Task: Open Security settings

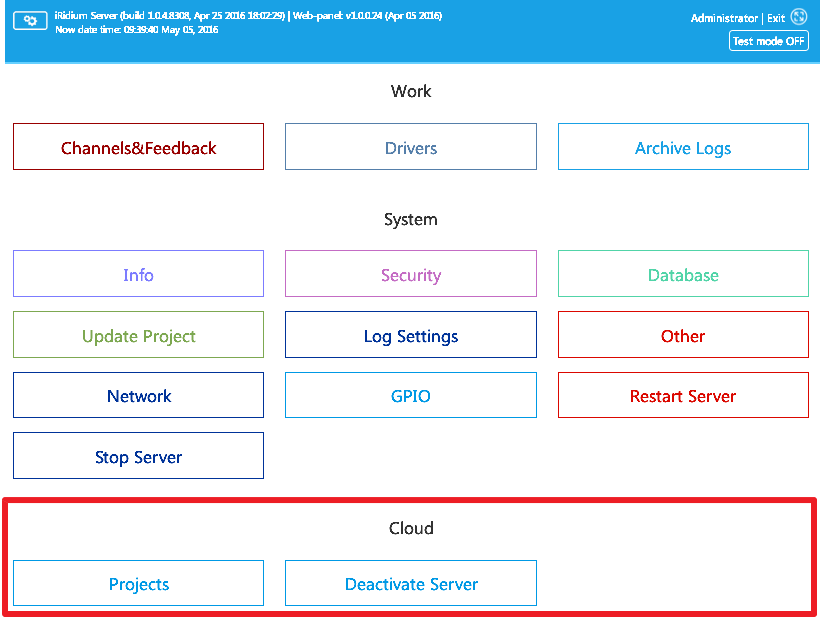Action: pos(410,274)
